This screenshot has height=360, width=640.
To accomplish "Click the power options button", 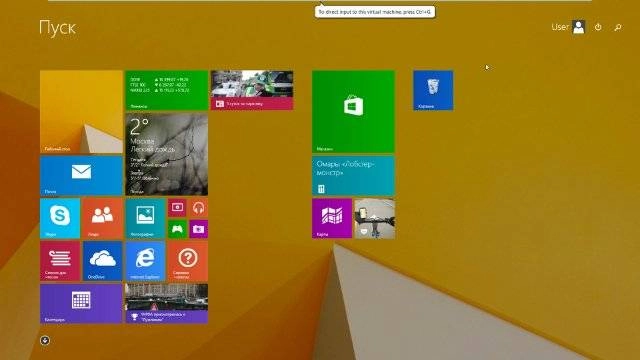I will (x=598, y=27).
